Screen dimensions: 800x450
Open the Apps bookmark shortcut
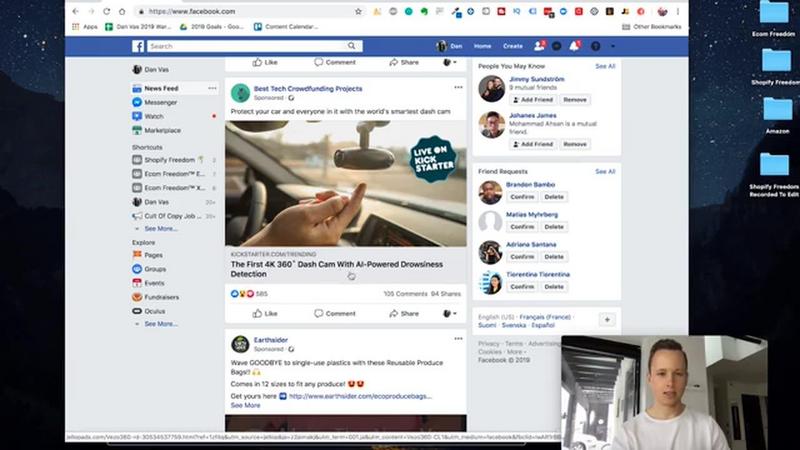(85, 27)
